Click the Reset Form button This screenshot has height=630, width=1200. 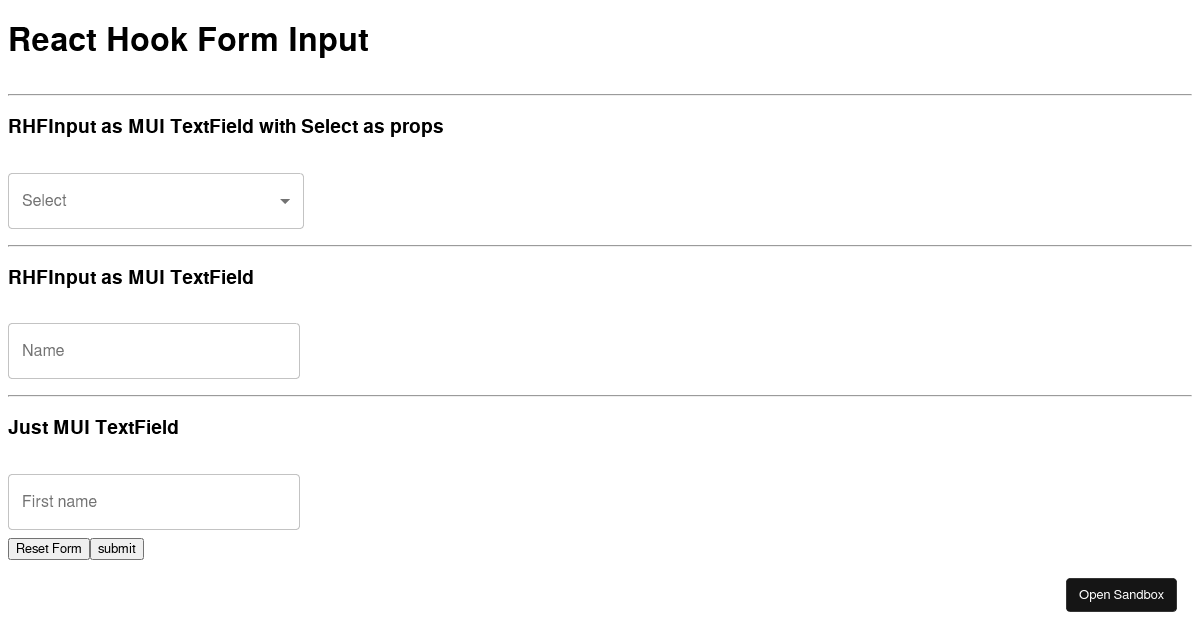coord(49,549)
